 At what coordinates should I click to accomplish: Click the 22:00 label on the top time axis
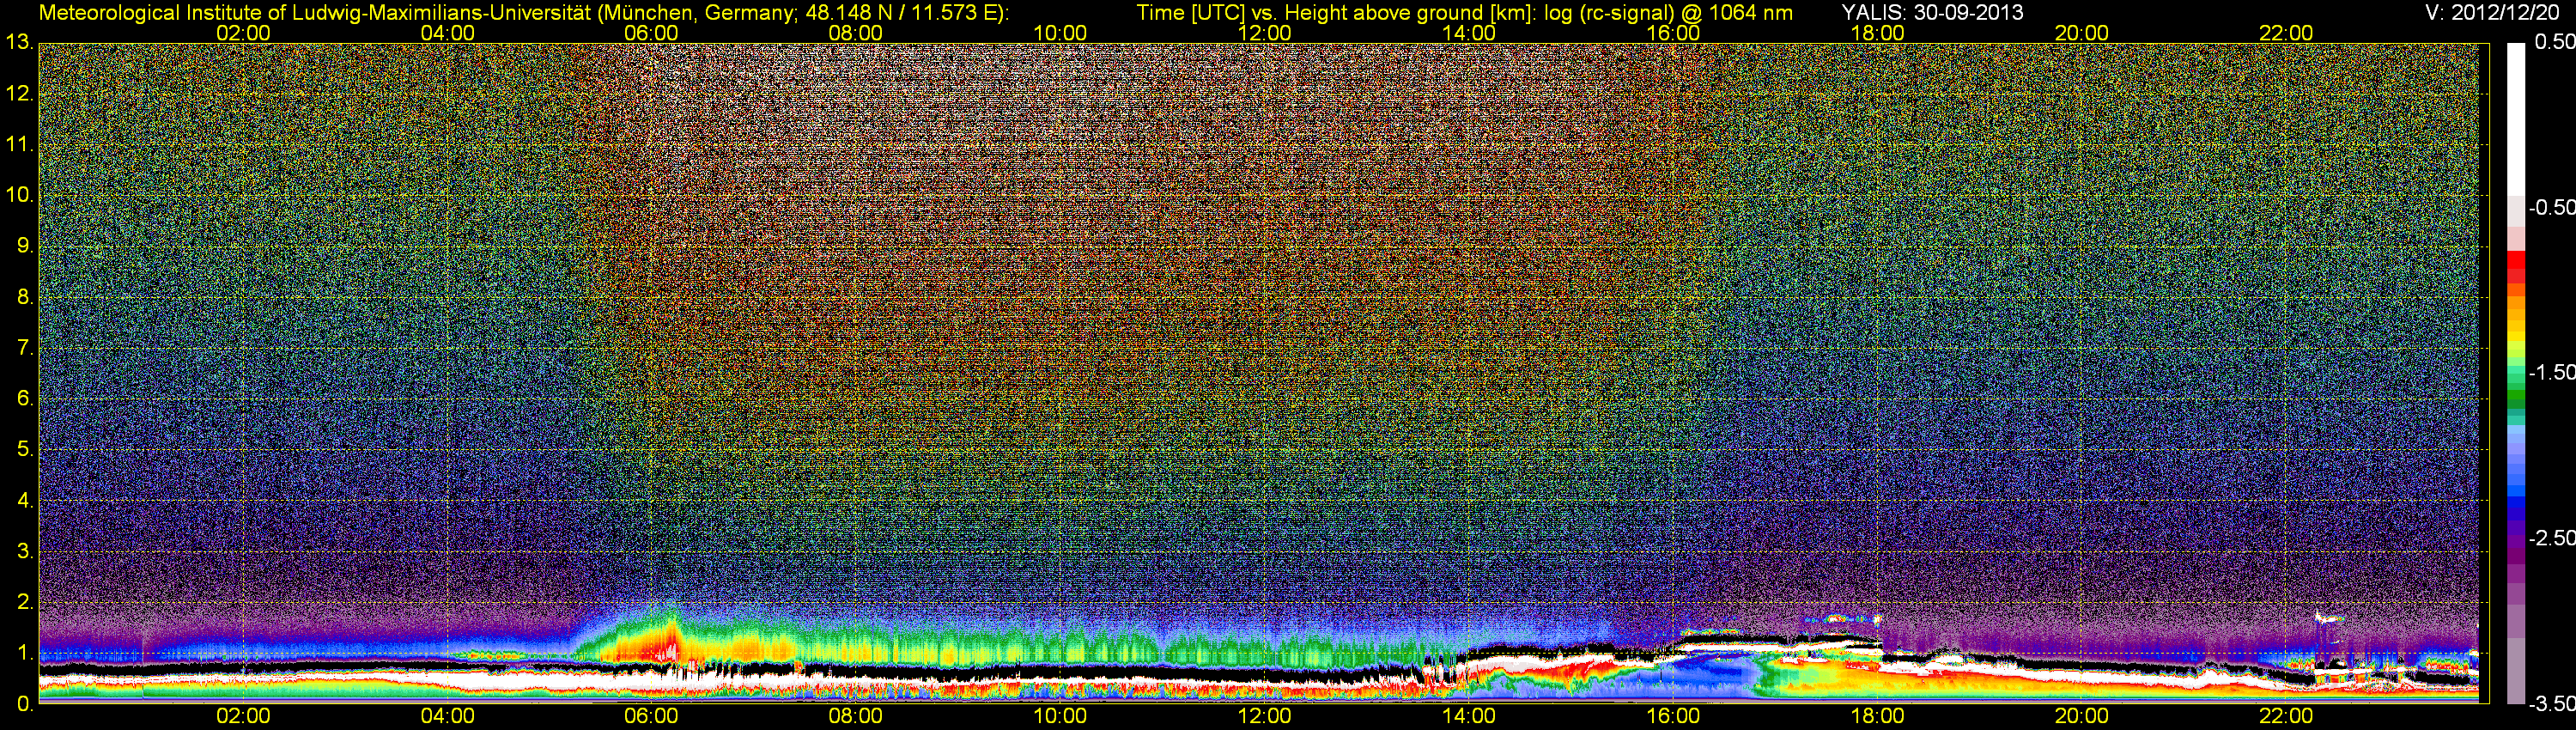click(x=2286, y=33)
